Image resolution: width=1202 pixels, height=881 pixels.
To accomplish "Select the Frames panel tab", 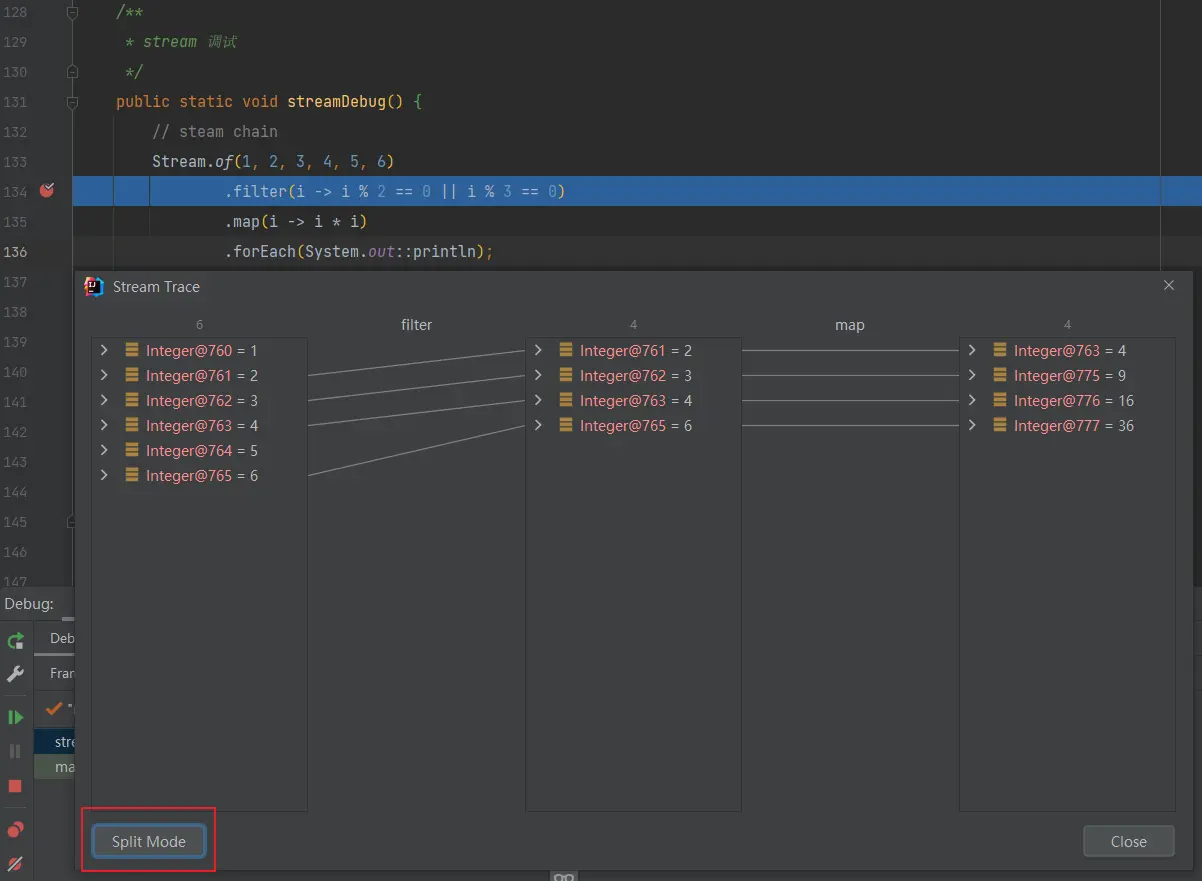I will tap(62, 673).
